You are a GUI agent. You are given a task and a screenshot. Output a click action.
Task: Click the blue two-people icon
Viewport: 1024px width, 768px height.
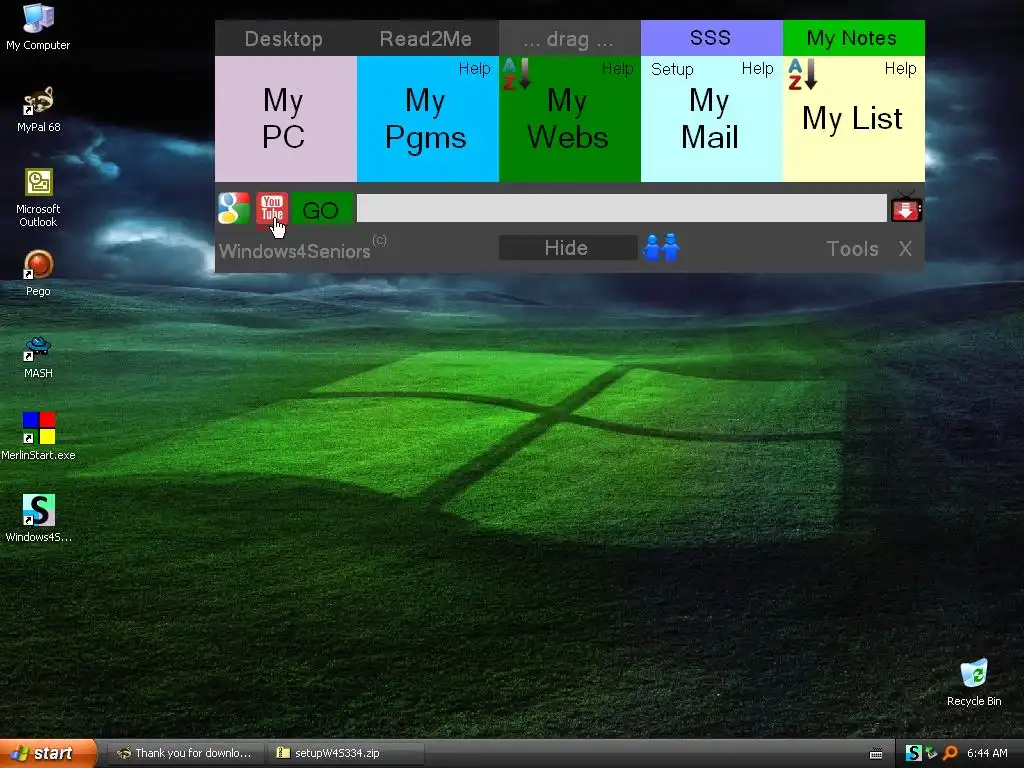(662, 248)
